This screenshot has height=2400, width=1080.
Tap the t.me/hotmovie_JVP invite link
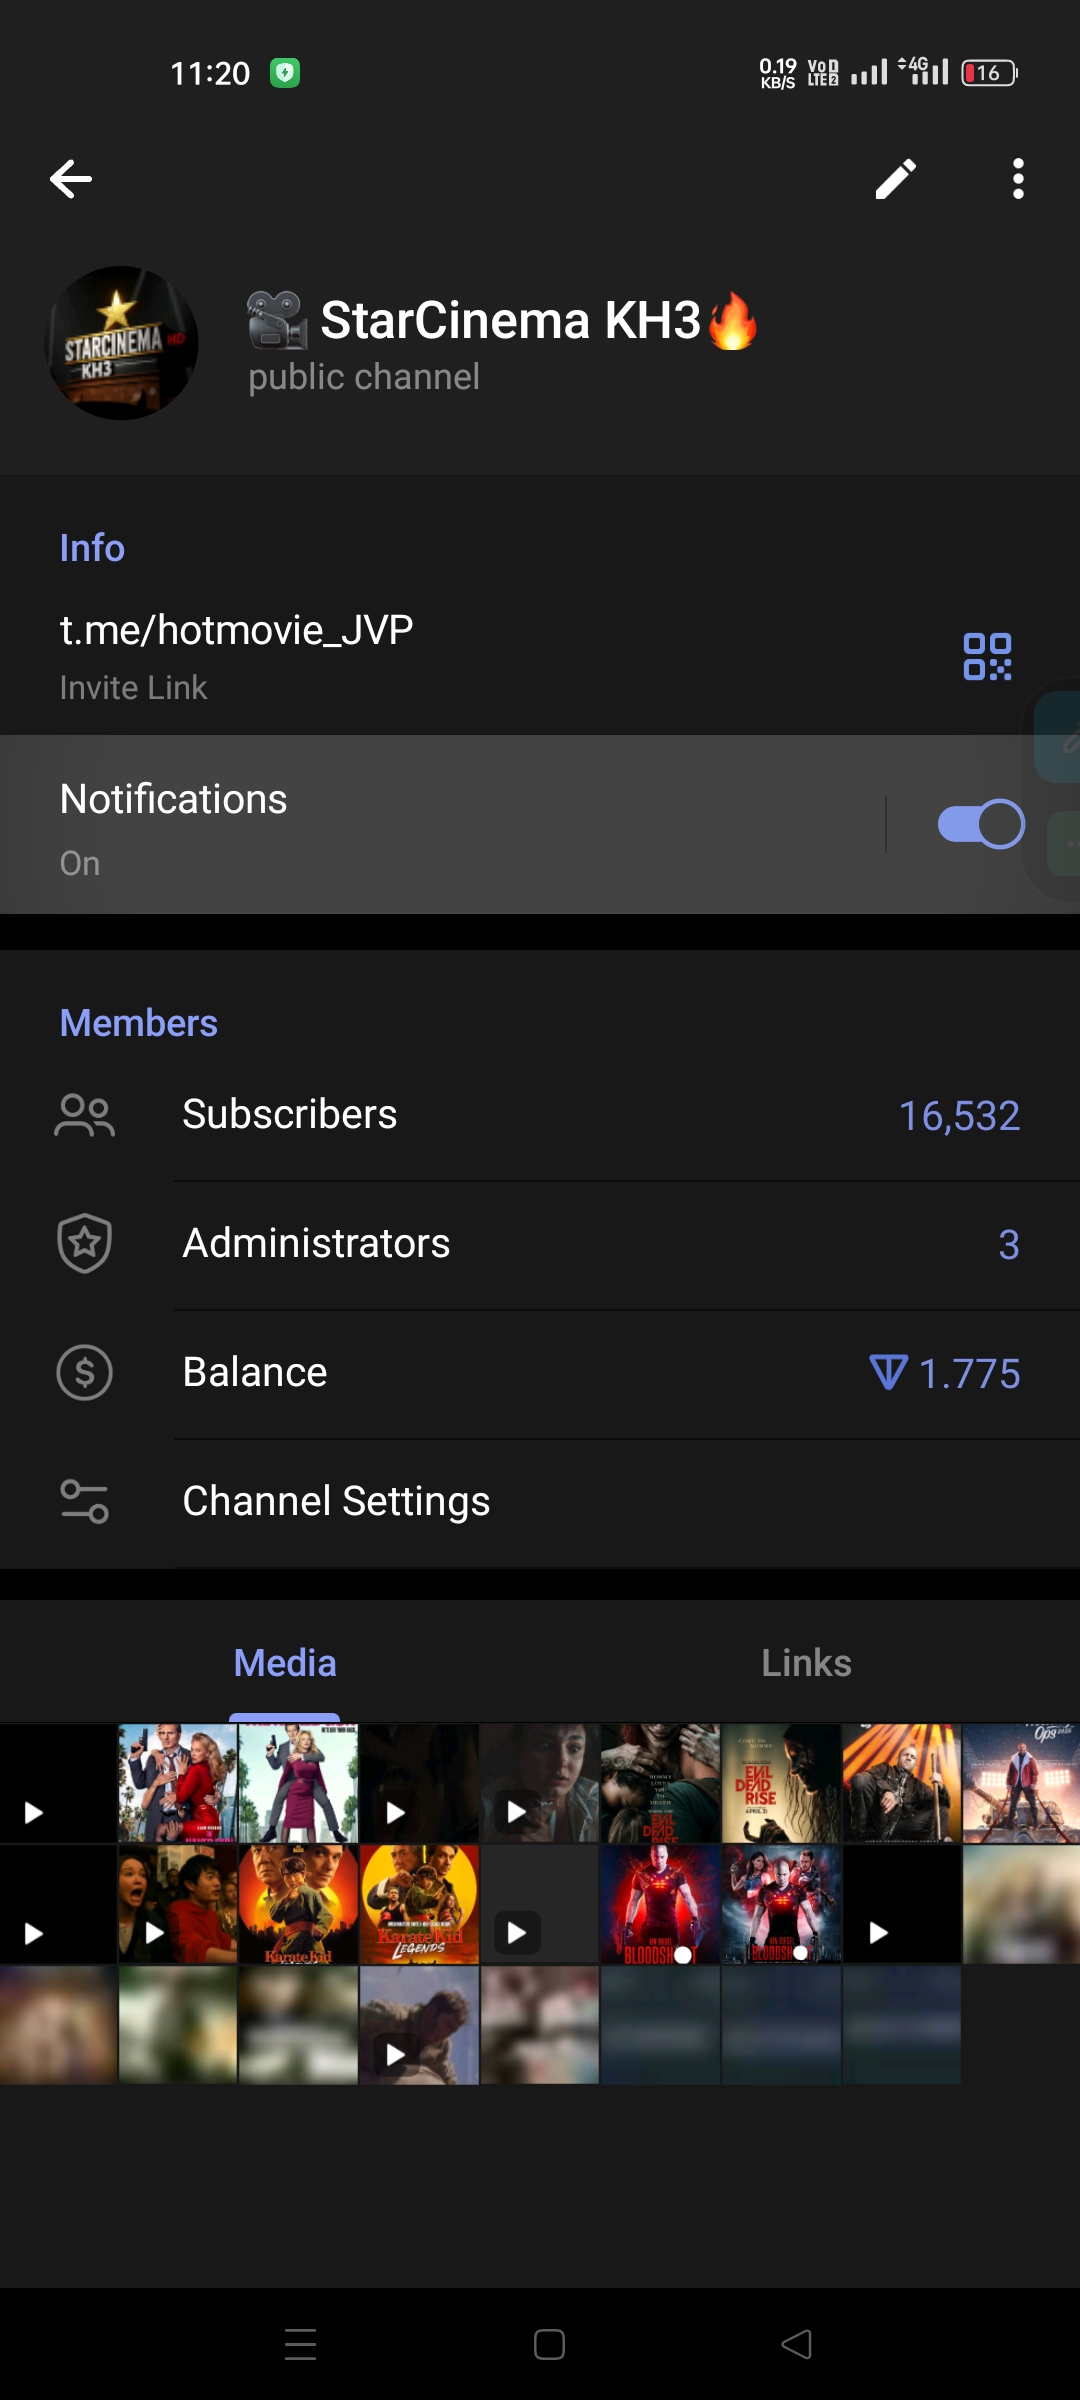237,631
